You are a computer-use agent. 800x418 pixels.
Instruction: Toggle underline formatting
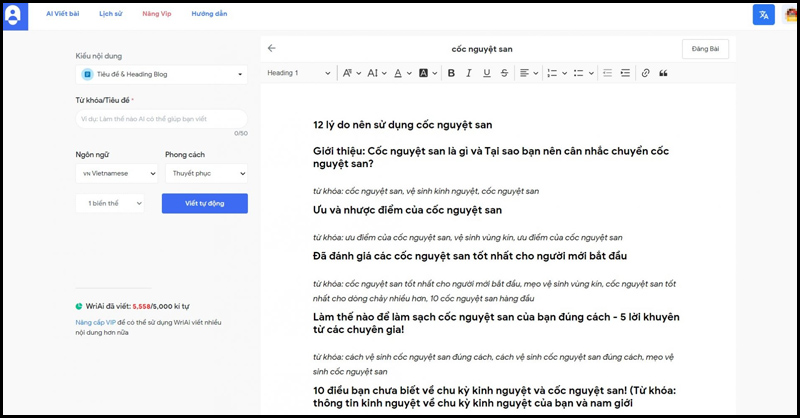(x=487, y=73)
